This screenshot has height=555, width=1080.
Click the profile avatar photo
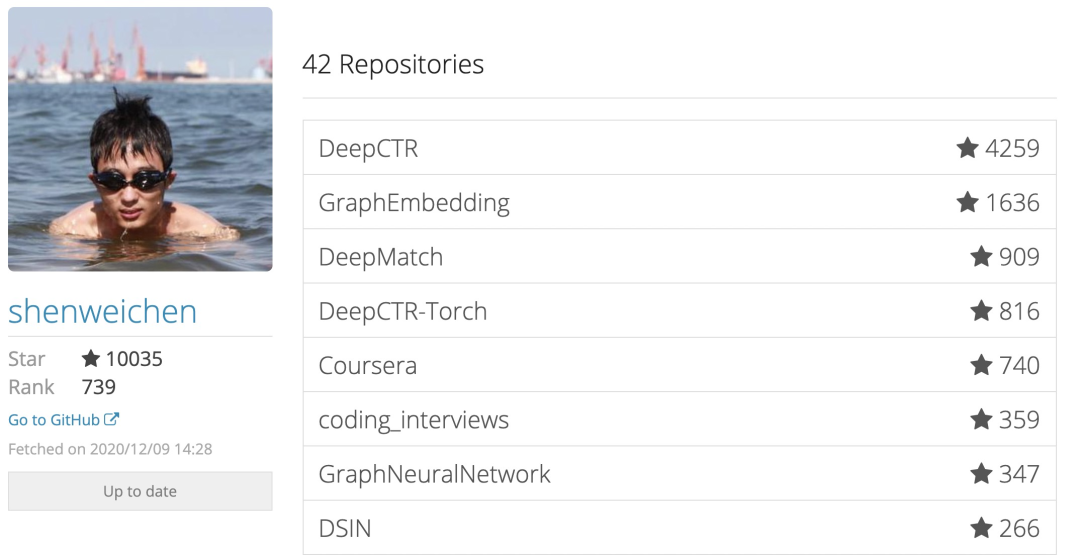click(140, 139)
